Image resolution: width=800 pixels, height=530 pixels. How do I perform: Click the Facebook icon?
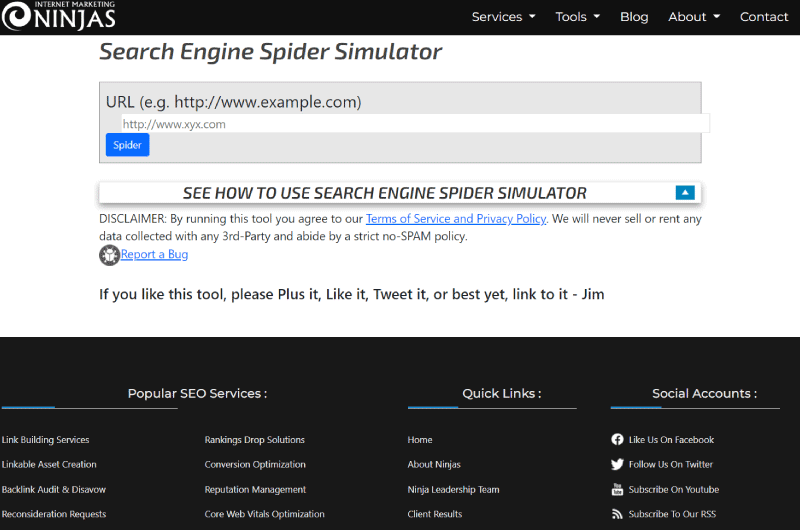pos(617,439)
